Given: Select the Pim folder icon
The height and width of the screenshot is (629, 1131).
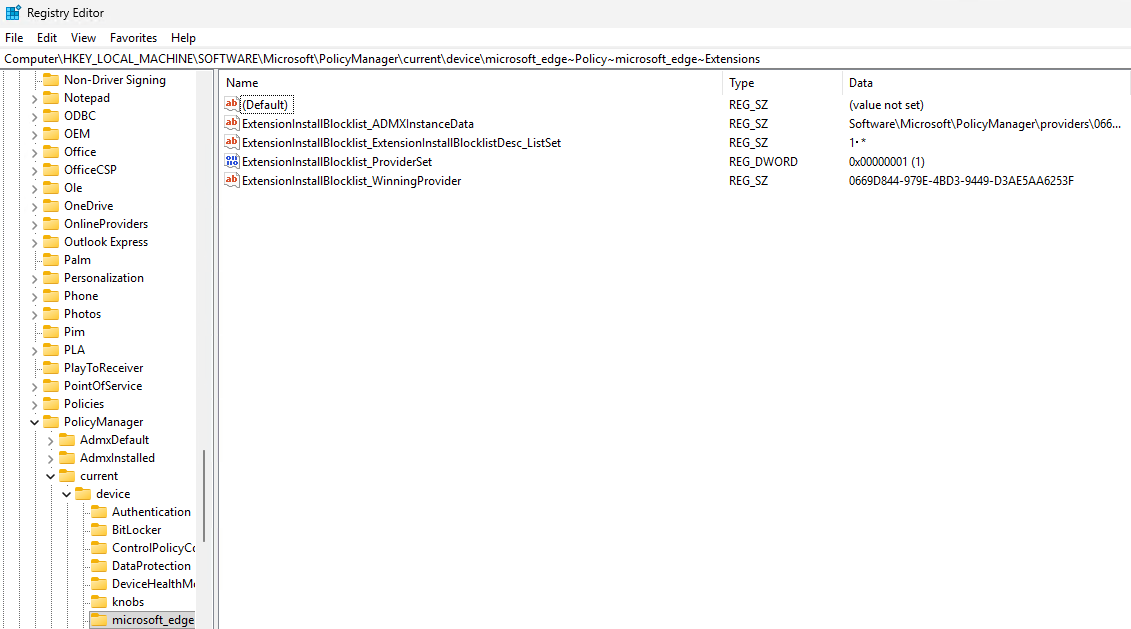Looking at the screenshot, I should [x=51, y=332].
